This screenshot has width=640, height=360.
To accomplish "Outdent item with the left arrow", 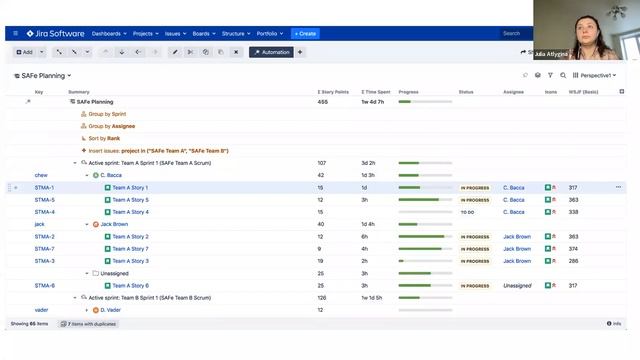I will point(138,52).
